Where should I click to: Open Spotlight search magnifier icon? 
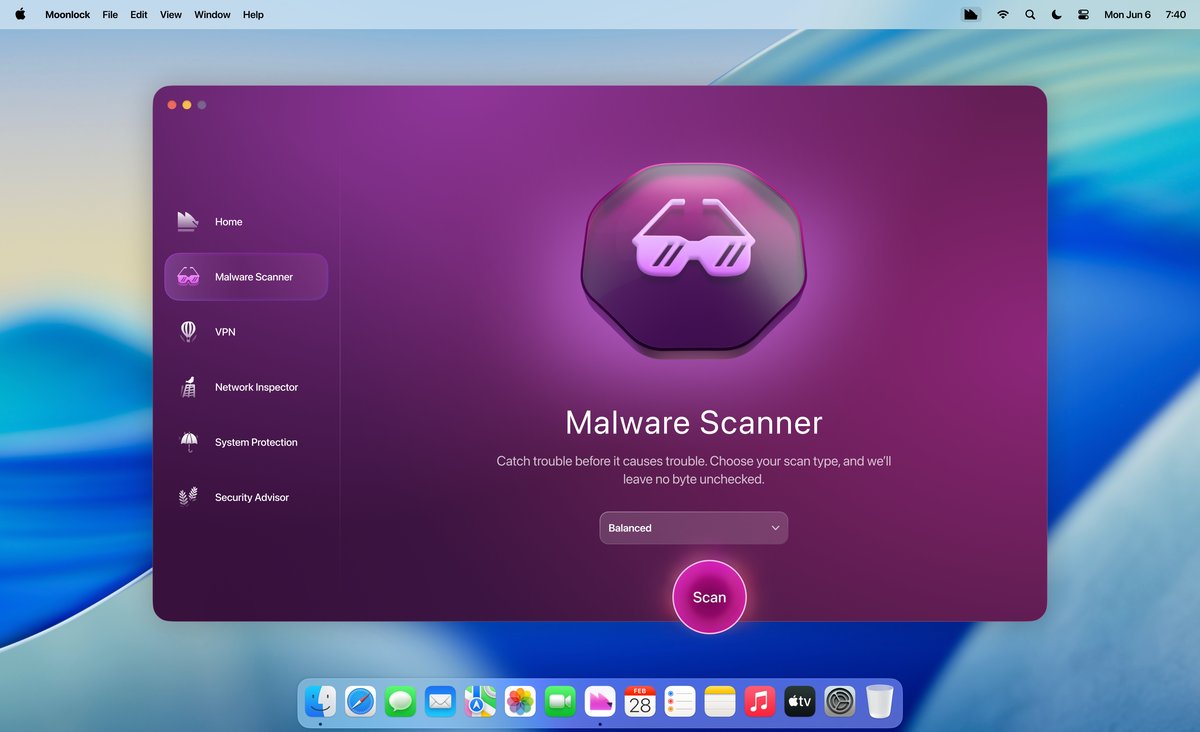tap(1030, 15)
